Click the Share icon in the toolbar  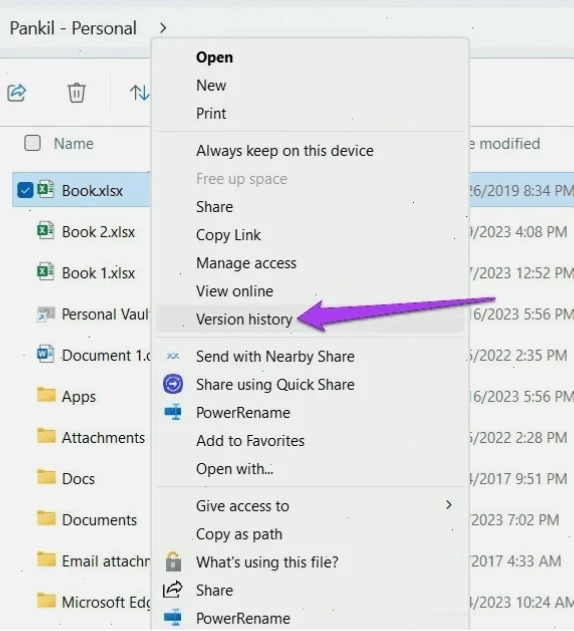17,93
